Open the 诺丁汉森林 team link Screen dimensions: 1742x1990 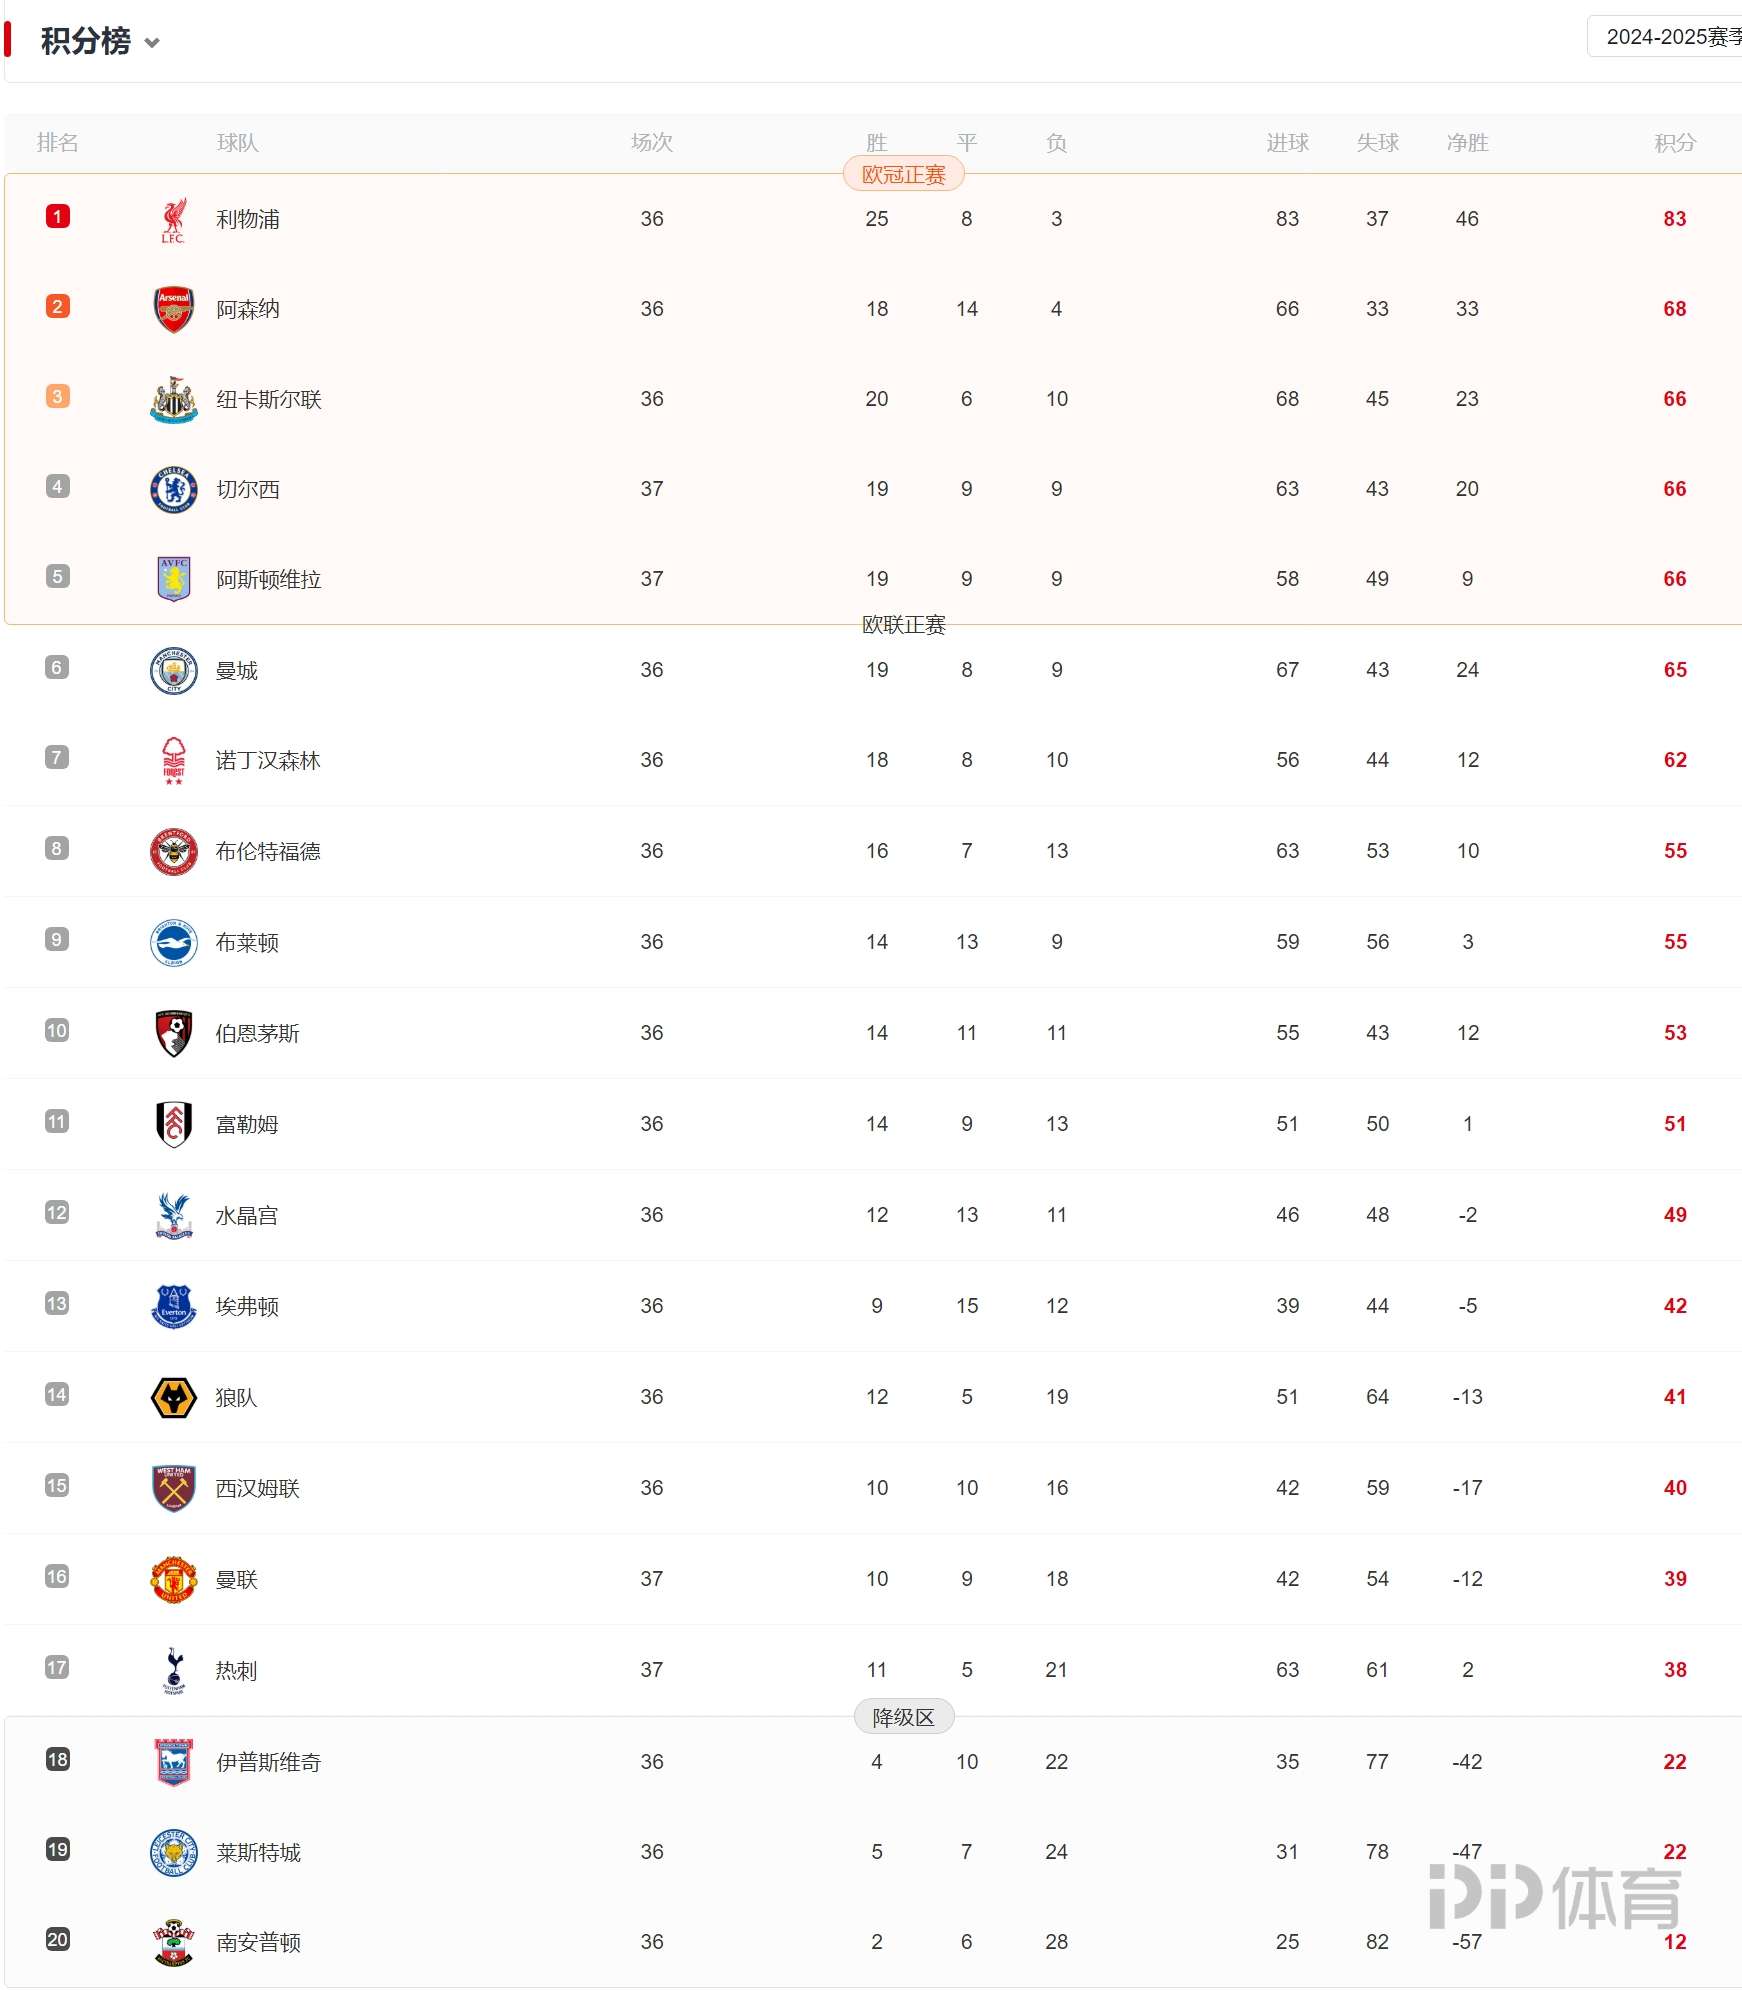[x=268, y=761]
